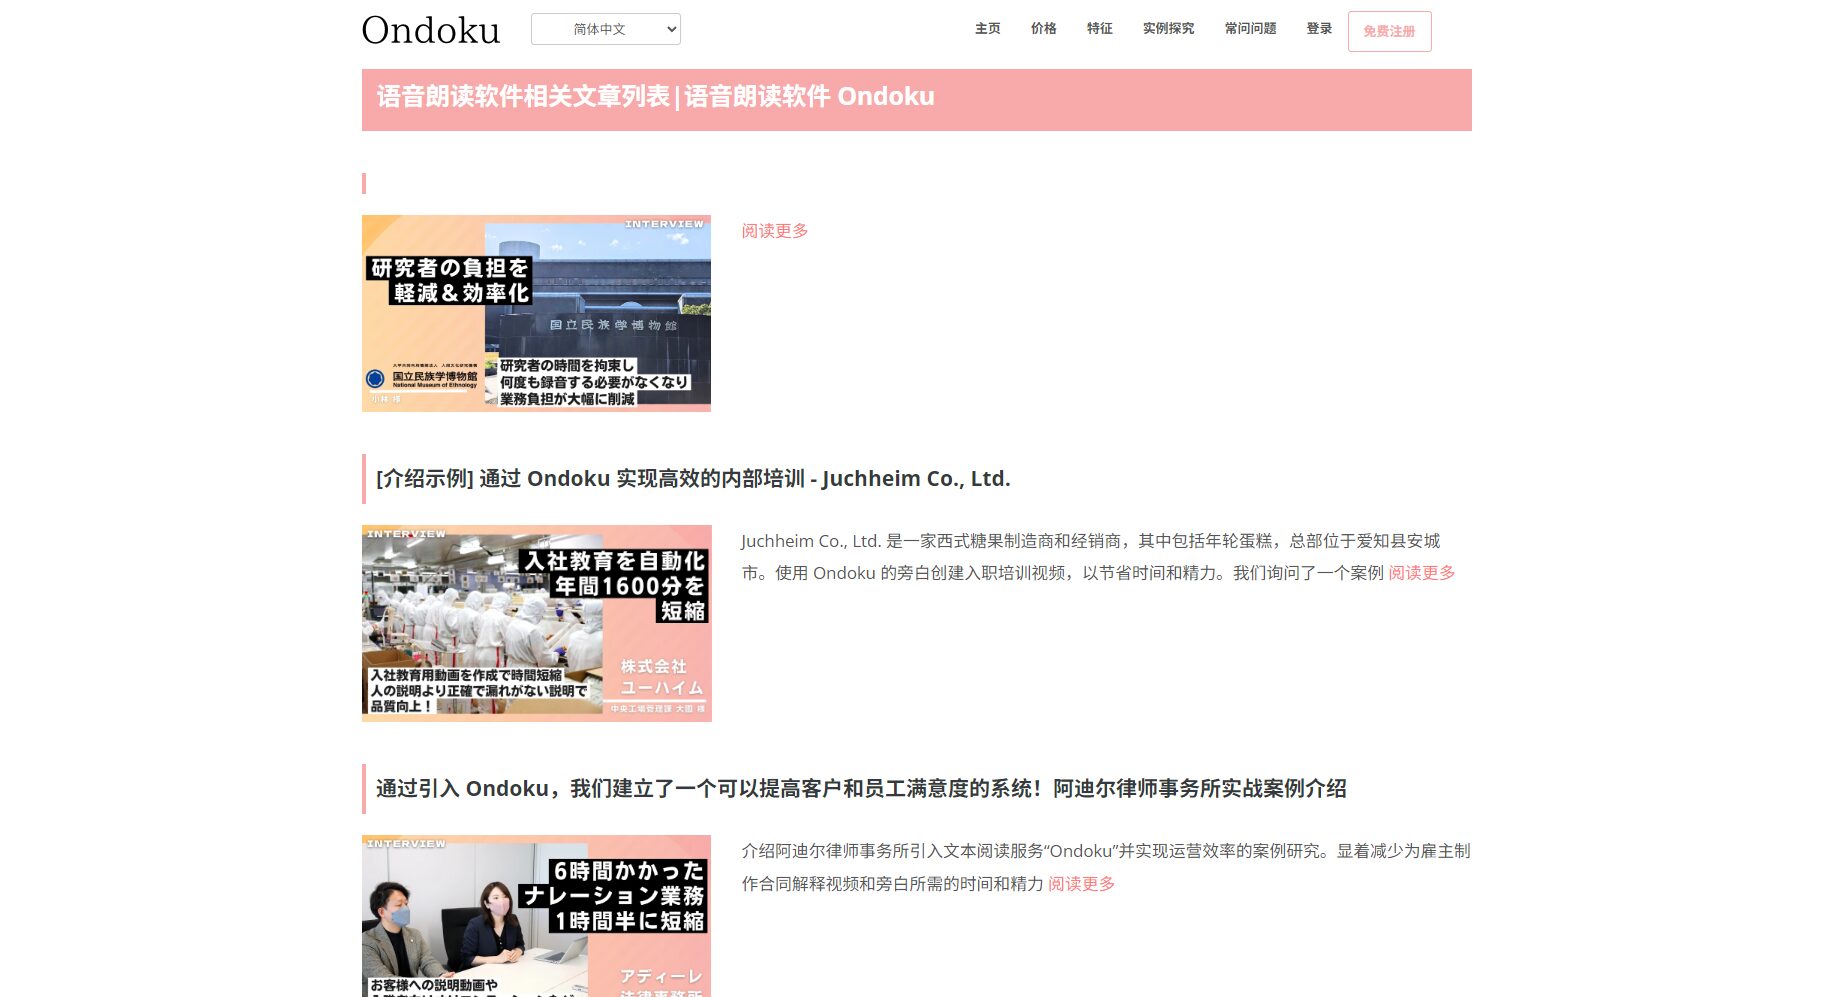The width and height of the screenshot is (1846, 997).
Task: Open the Juchheim Co., Ltd. article heading
Action: tap(692, 479)
